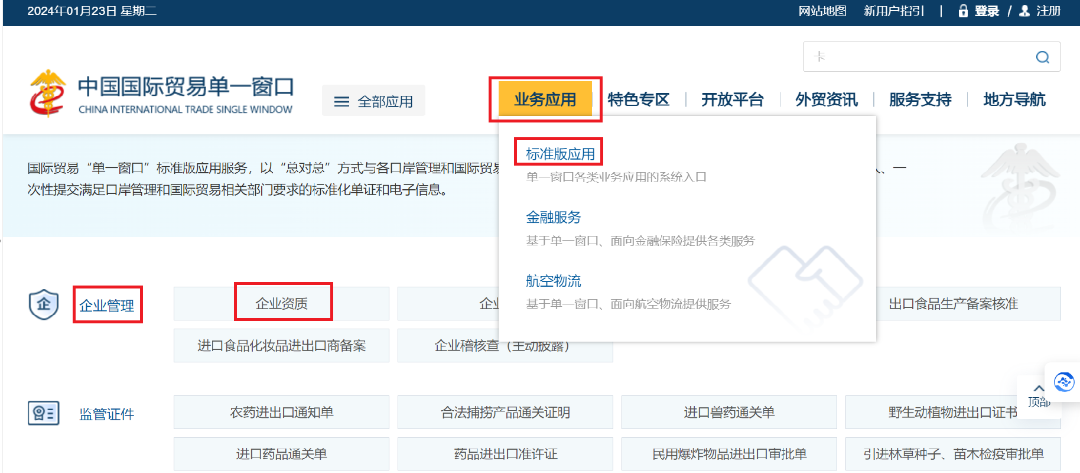Click the 监管证件 category link
Screen dimensions: 1080x473
[x=107, y=414]
